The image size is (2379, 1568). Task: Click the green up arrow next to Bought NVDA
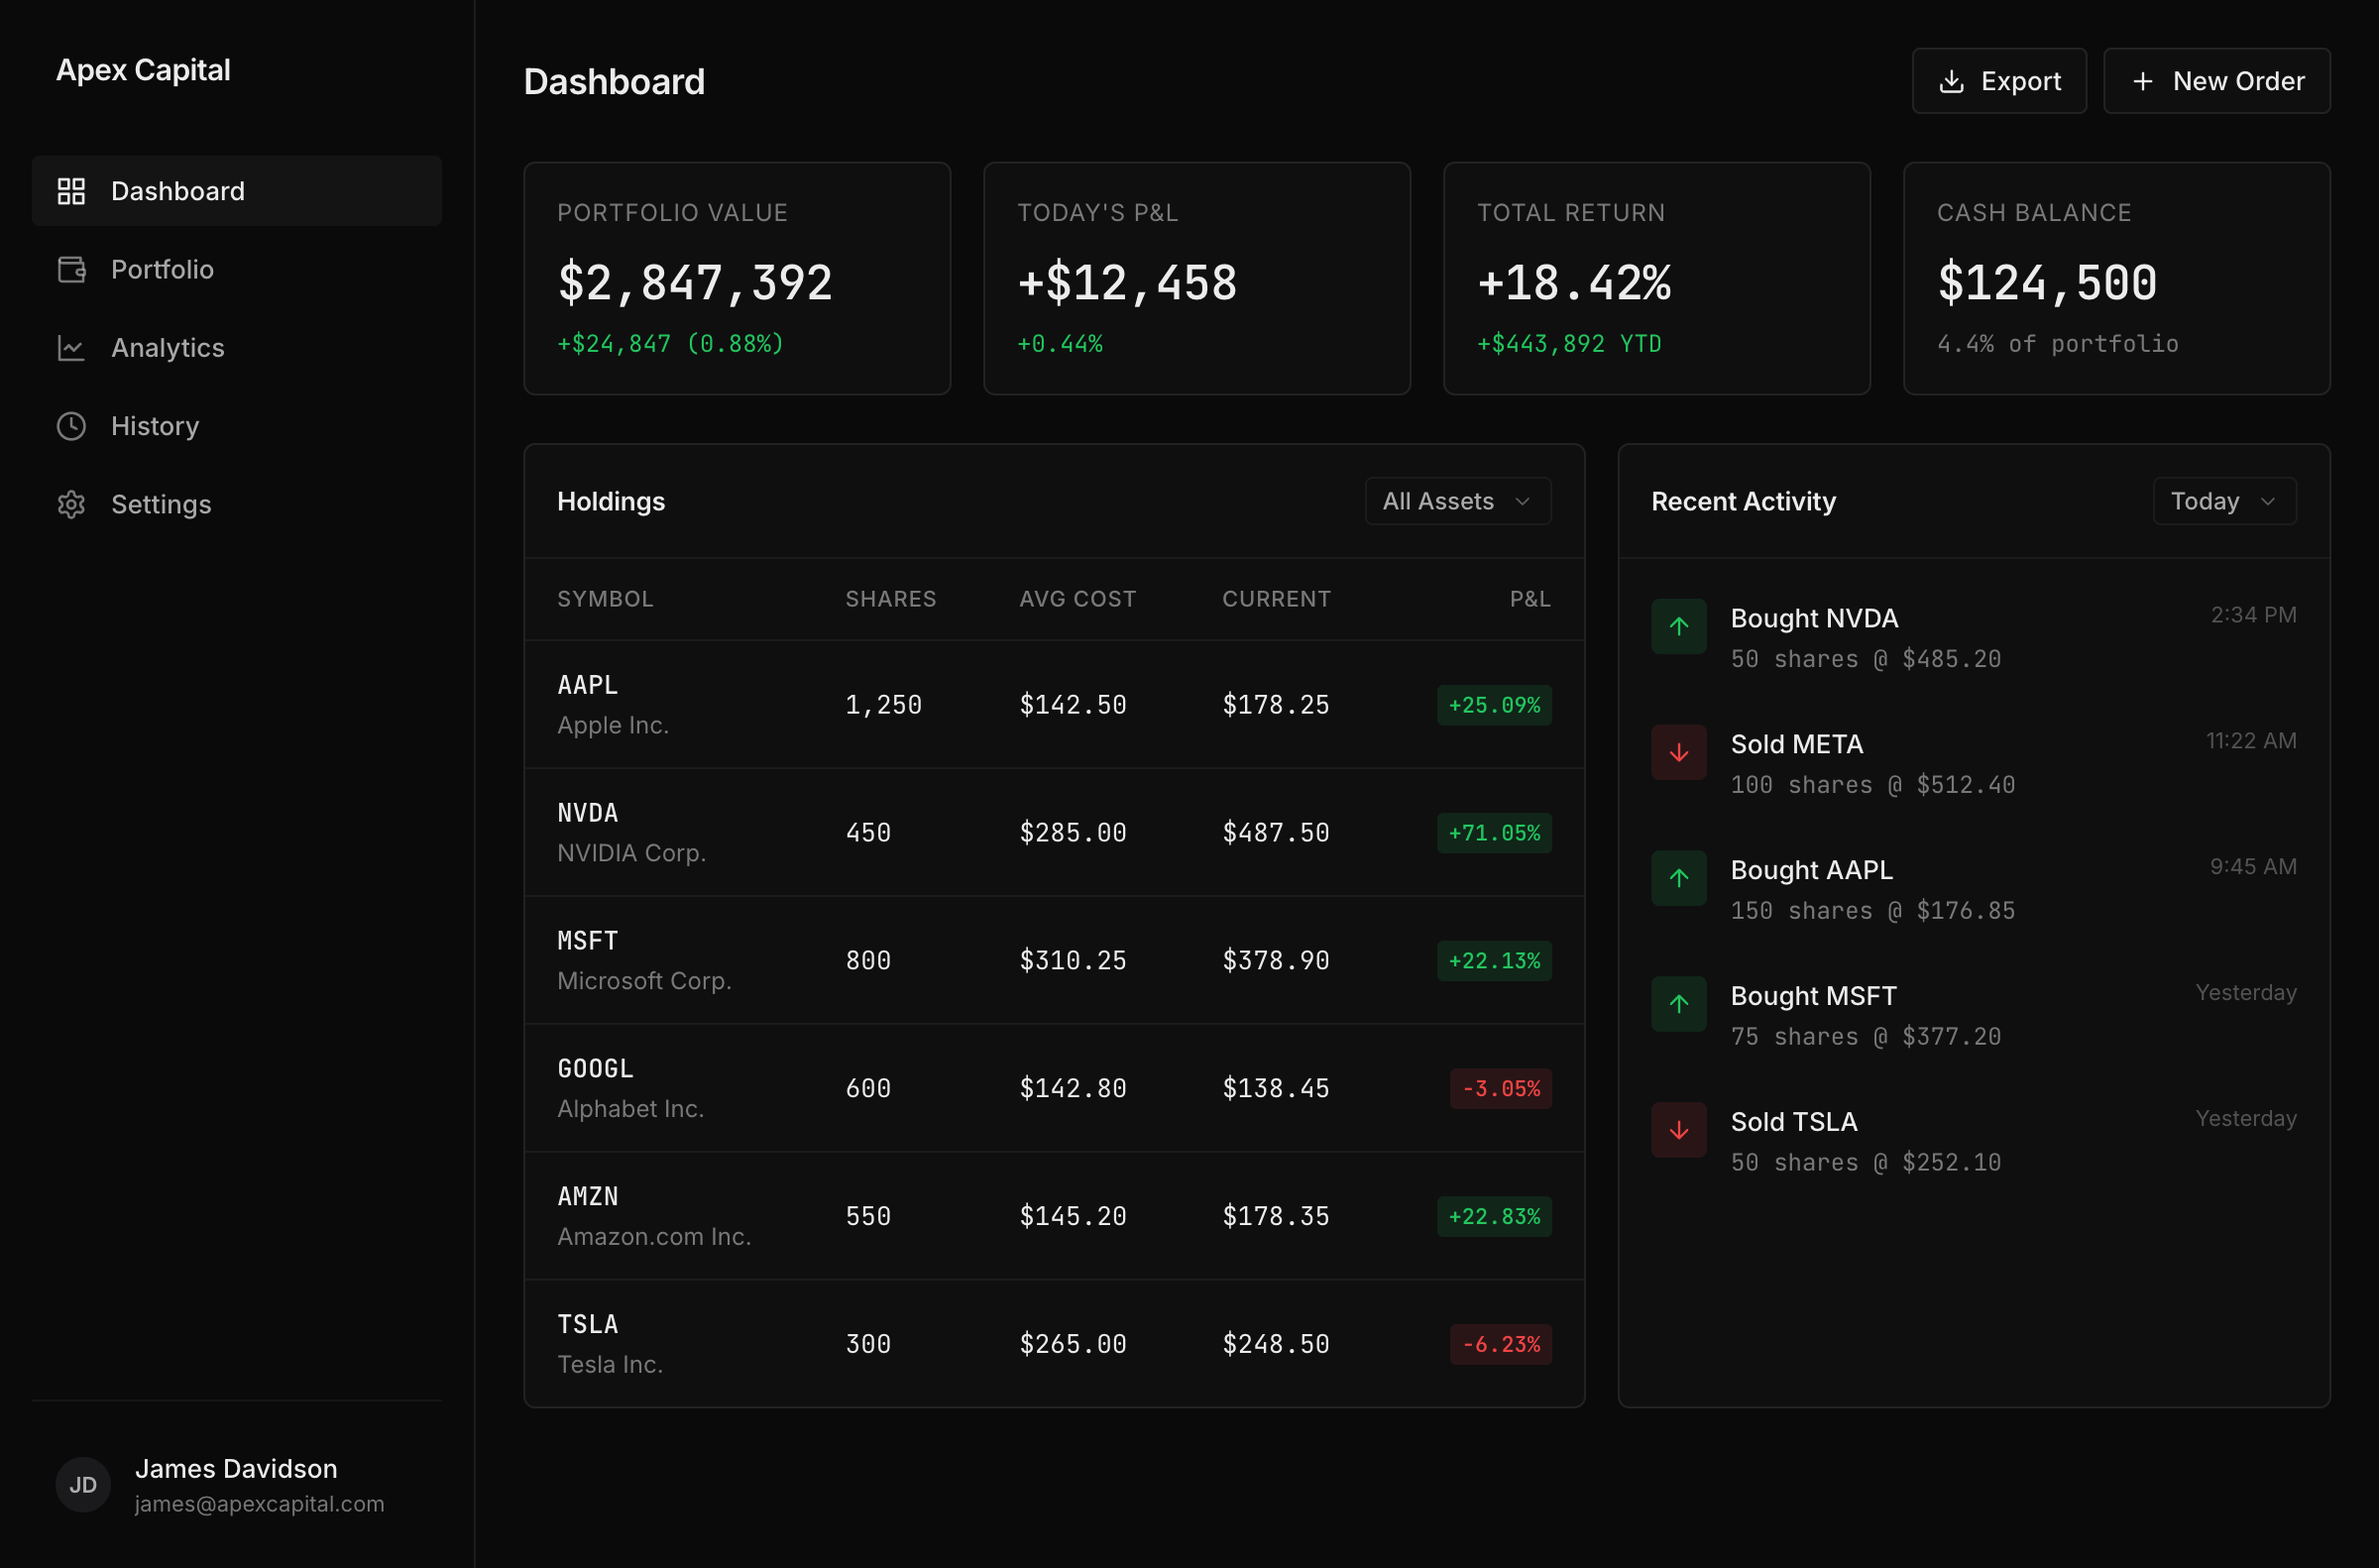(1678, 626)
